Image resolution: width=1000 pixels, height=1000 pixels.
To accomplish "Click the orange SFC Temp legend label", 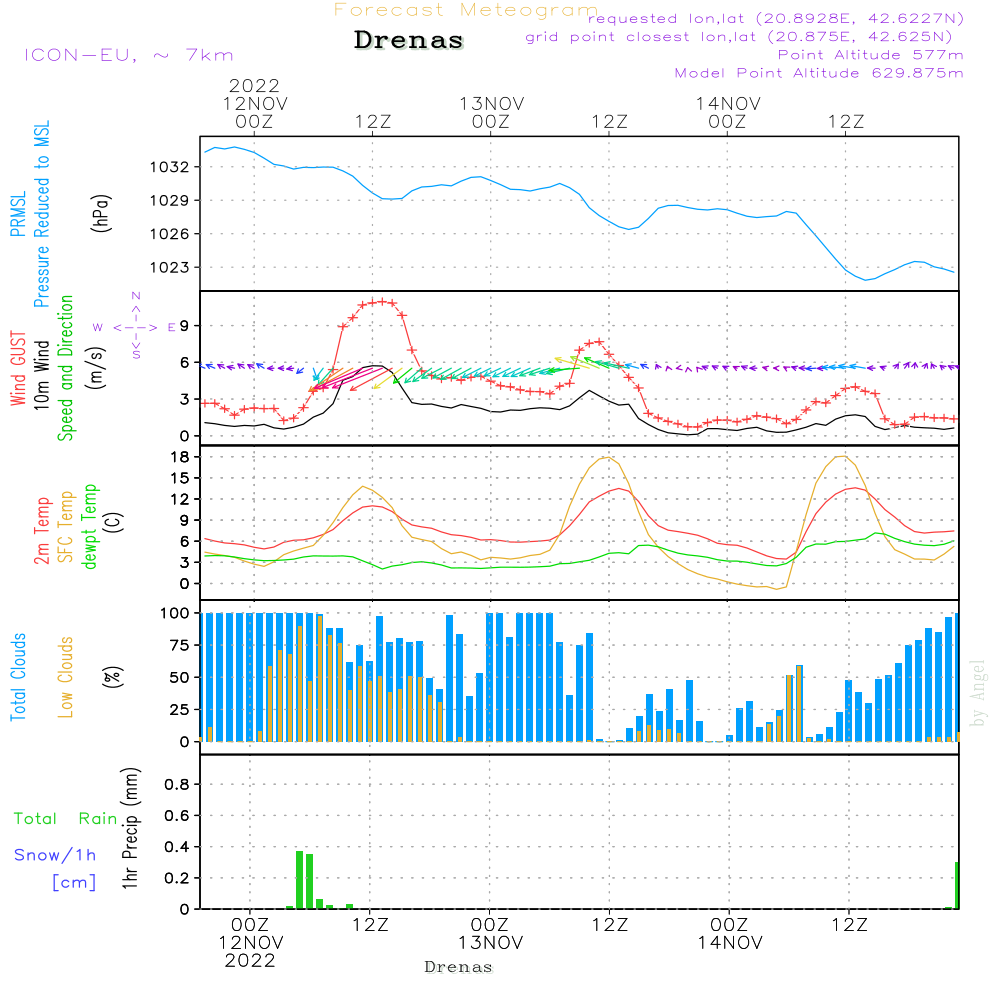I will 66,527.
